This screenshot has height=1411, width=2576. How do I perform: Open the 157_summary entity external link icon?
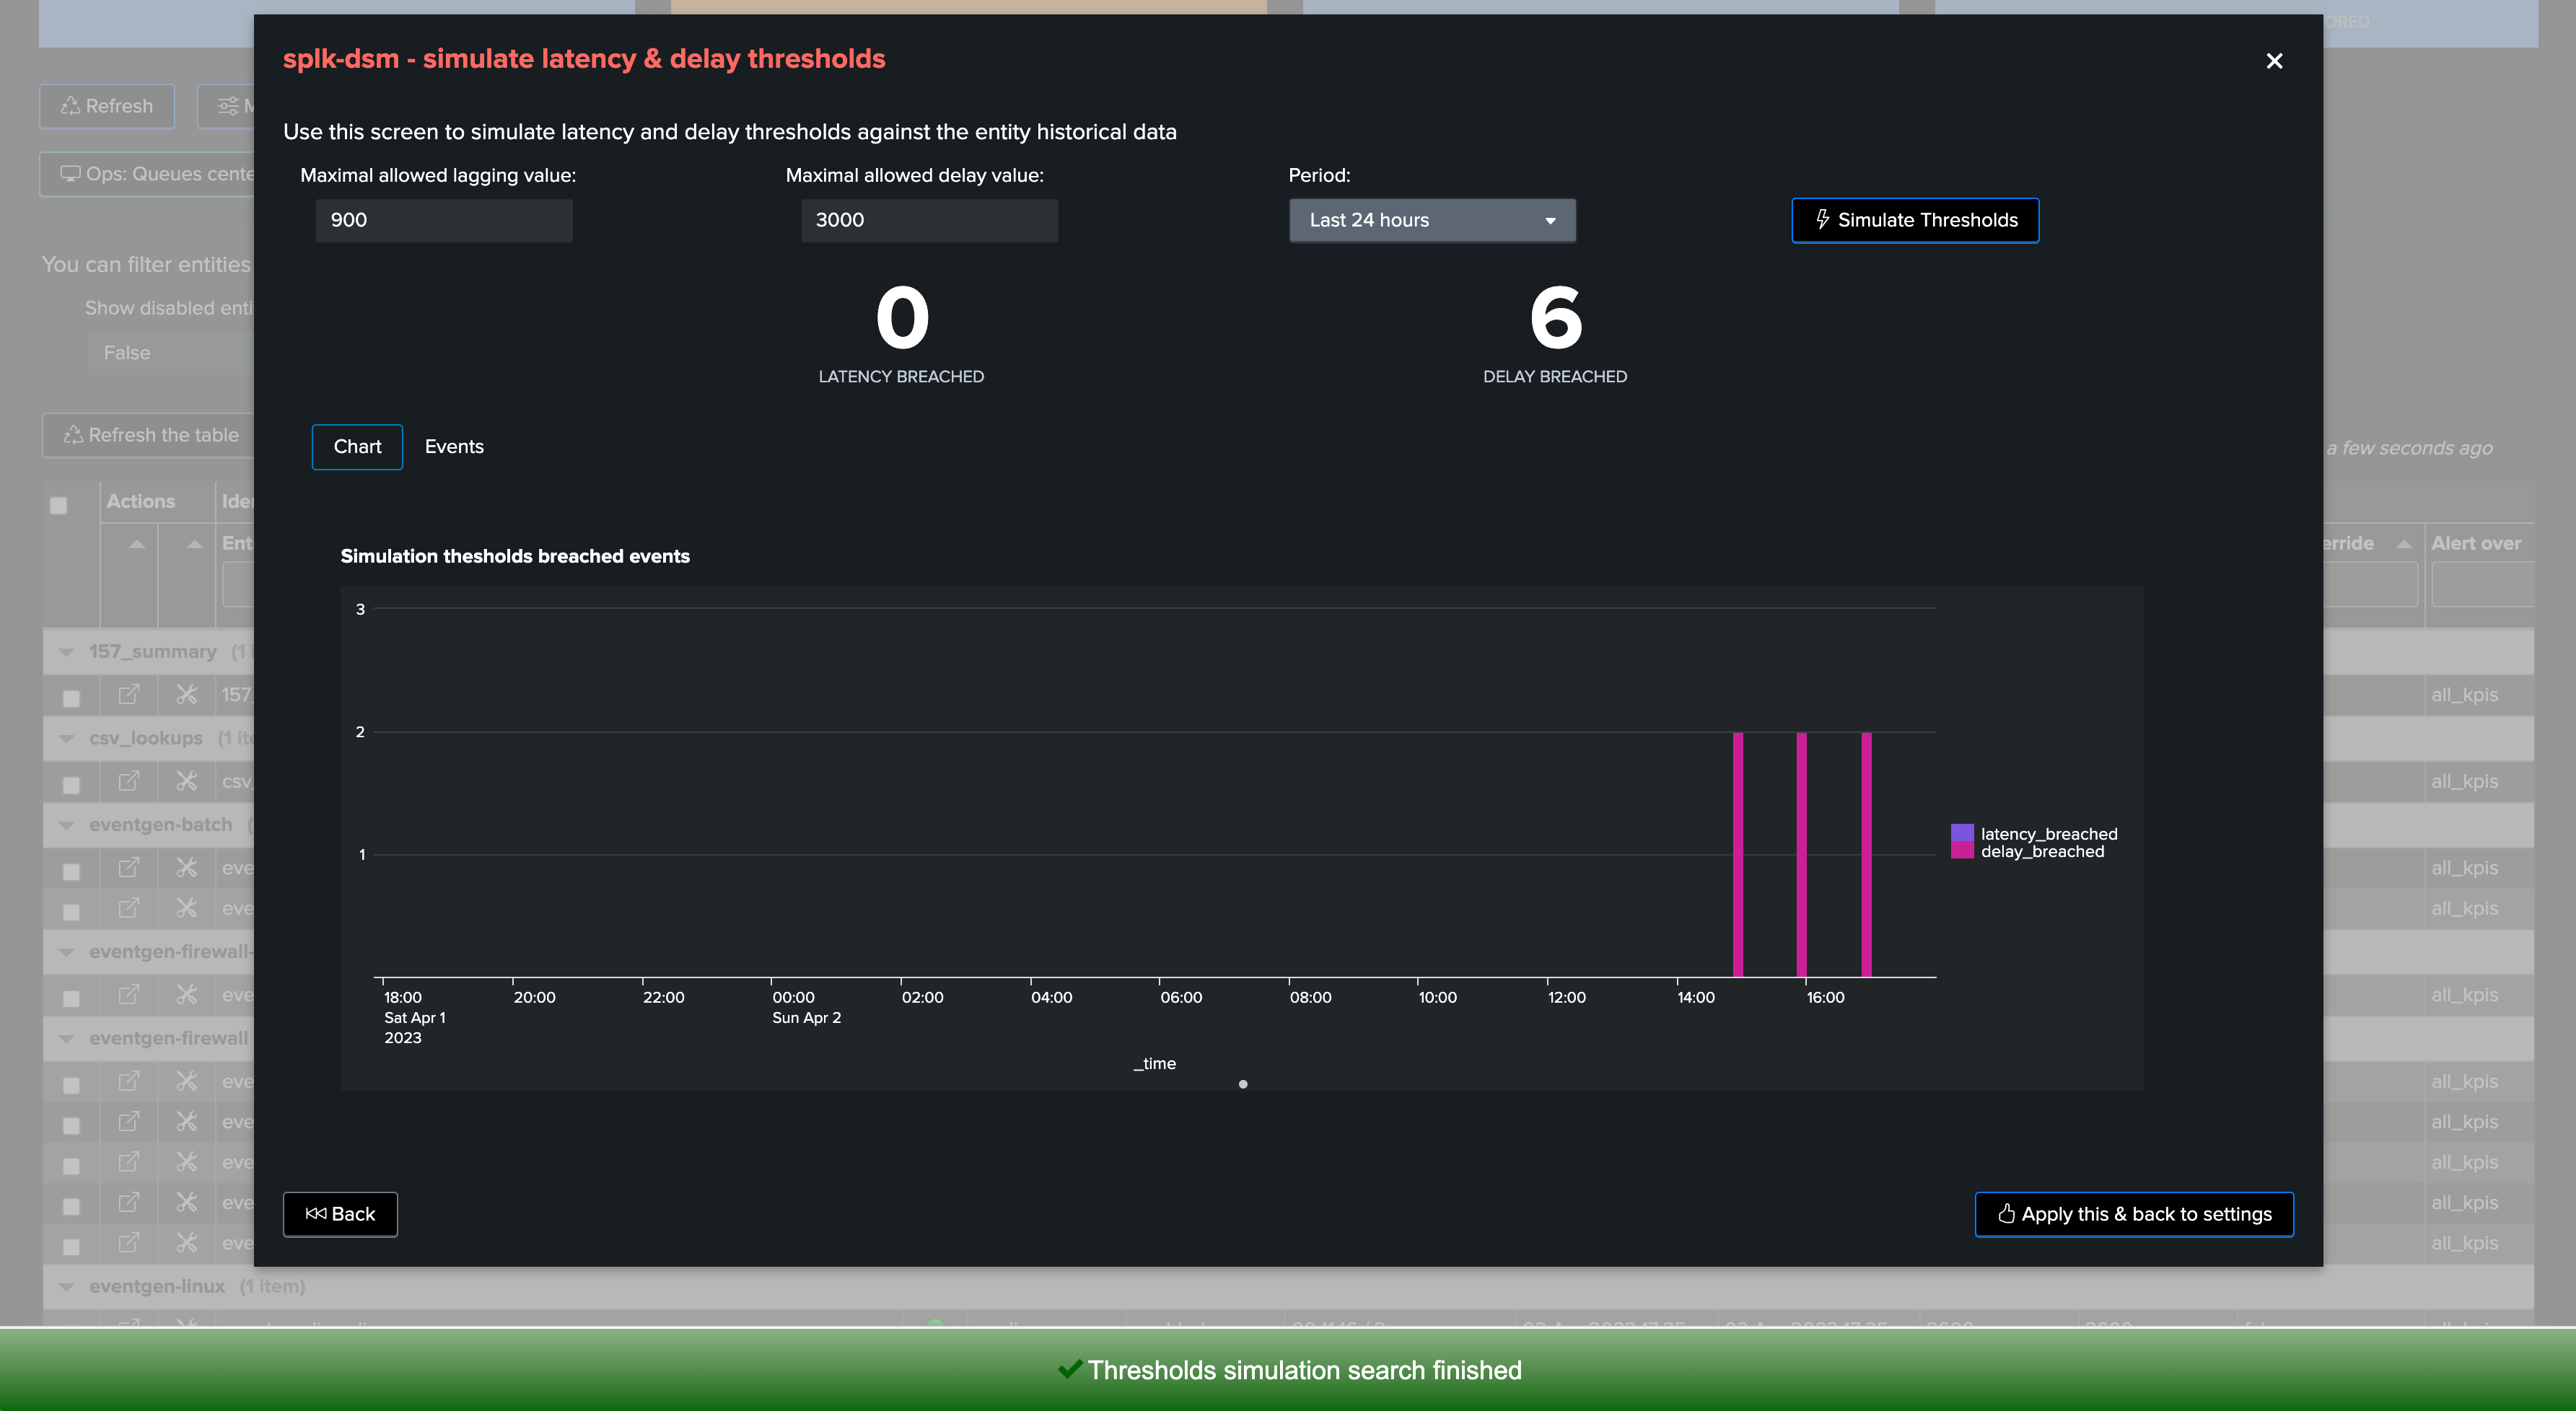tap(129, 694)
